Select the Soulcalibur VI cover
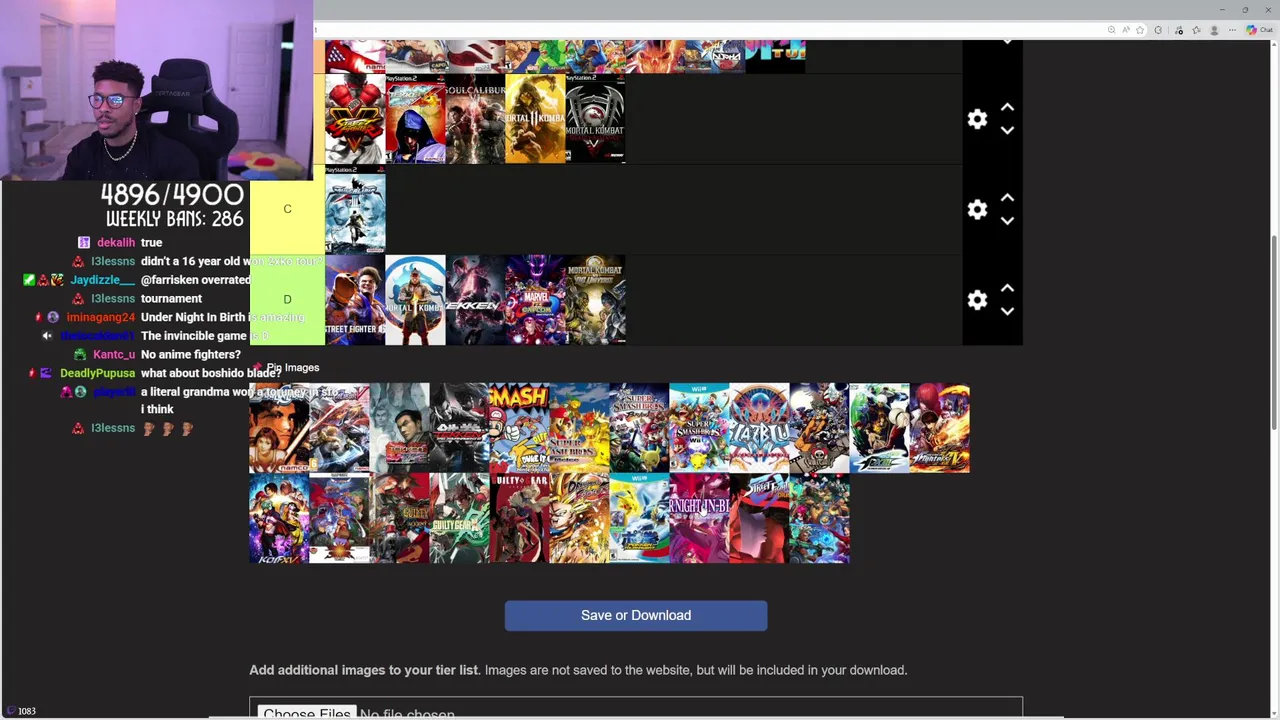The width and height of the screenshot is (1280, 720). 475,119
